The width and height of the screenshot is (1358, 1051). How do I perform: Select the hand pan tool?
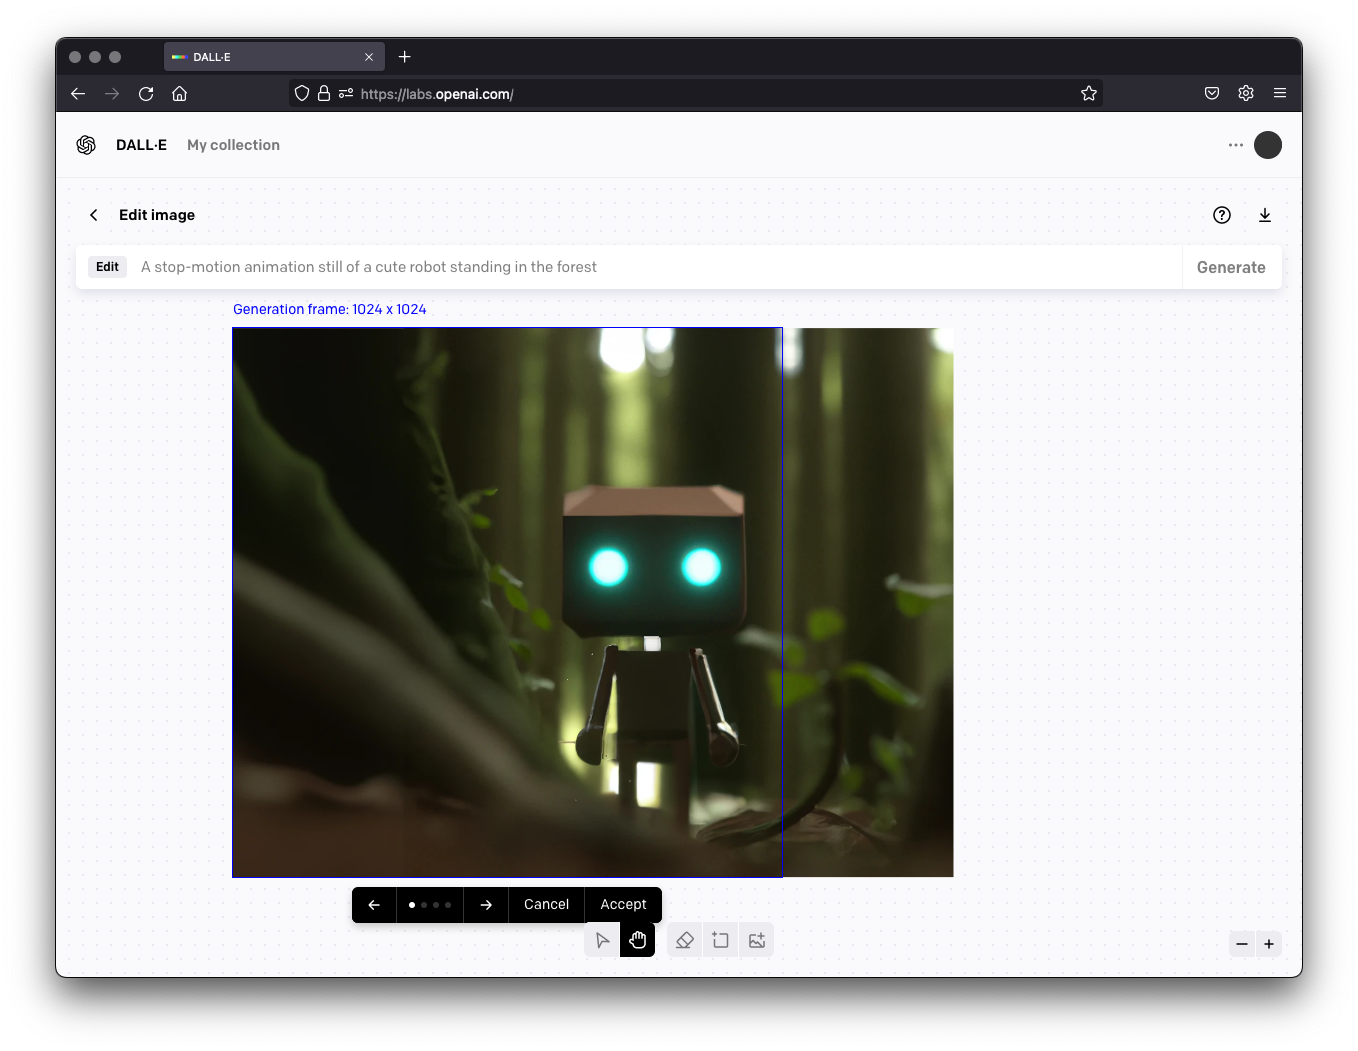click(x=638, y=940)
